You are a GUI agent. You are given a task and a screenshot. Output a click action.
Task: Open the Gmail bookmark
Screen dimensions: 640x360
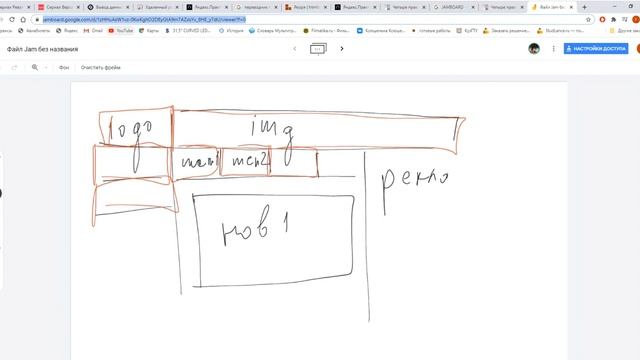point(93,31)
